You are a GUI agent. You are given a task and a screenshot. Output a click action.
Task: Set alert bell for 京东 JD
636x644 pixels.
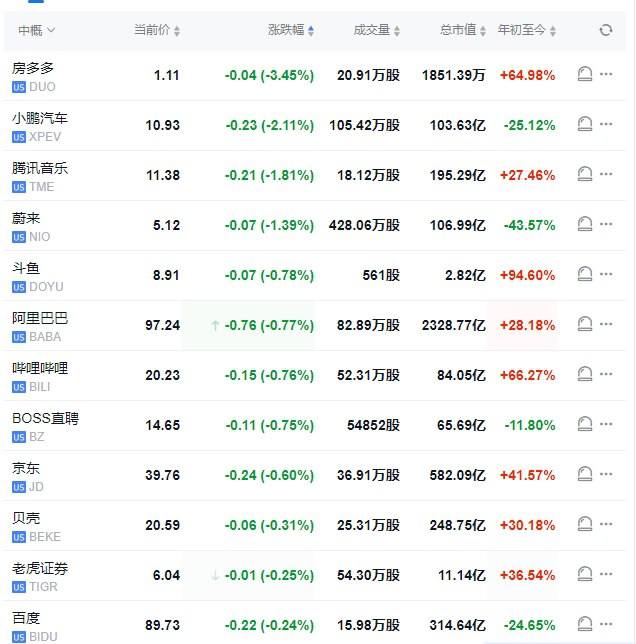(x=585, y=474)
